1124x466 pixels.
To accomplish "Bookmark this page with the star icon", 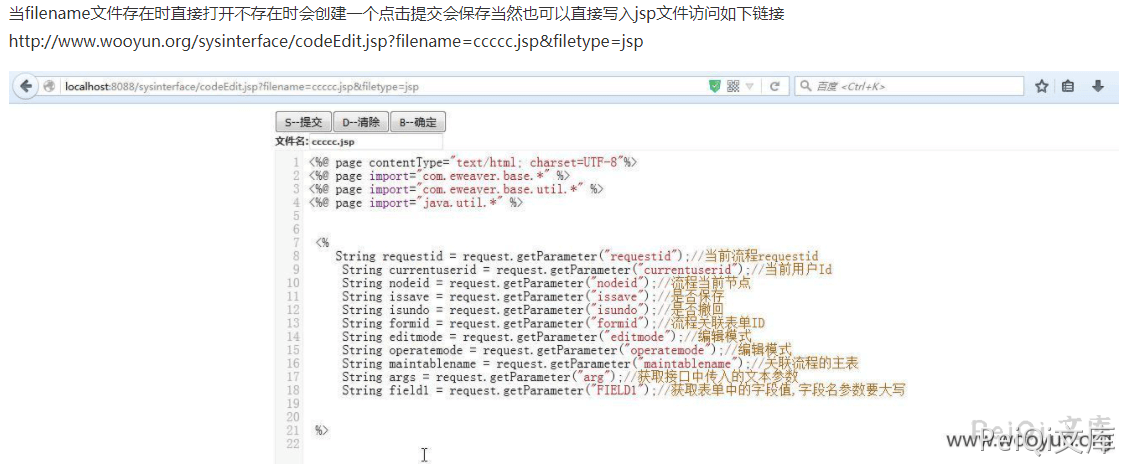I will pyautogui.click(x=1041, y=87).
